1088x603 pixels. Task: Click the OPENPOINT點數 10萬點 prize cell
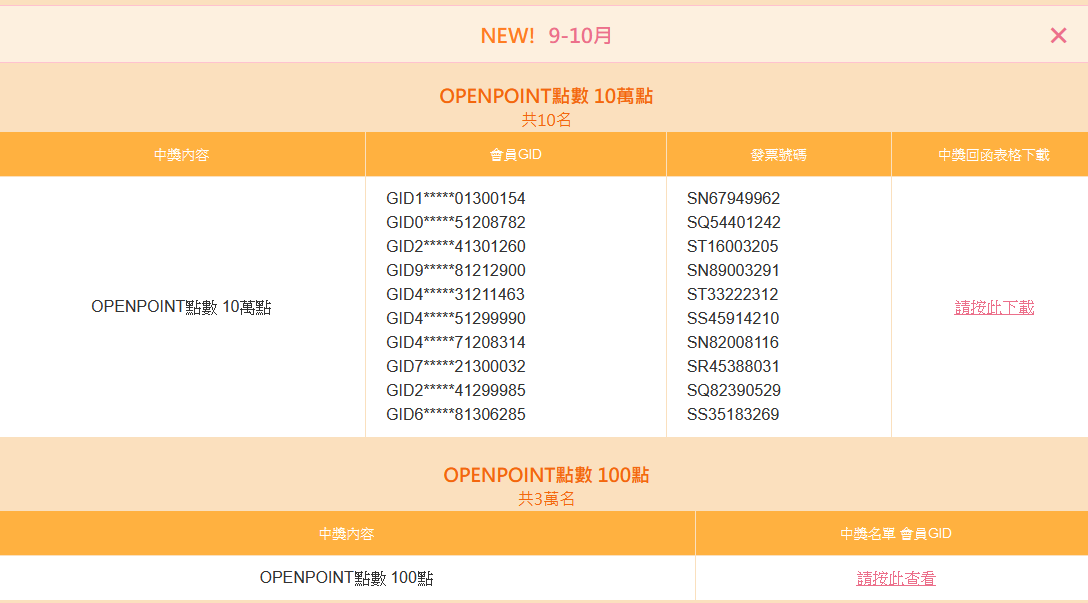pyautogui.click(x=181, y=307)
